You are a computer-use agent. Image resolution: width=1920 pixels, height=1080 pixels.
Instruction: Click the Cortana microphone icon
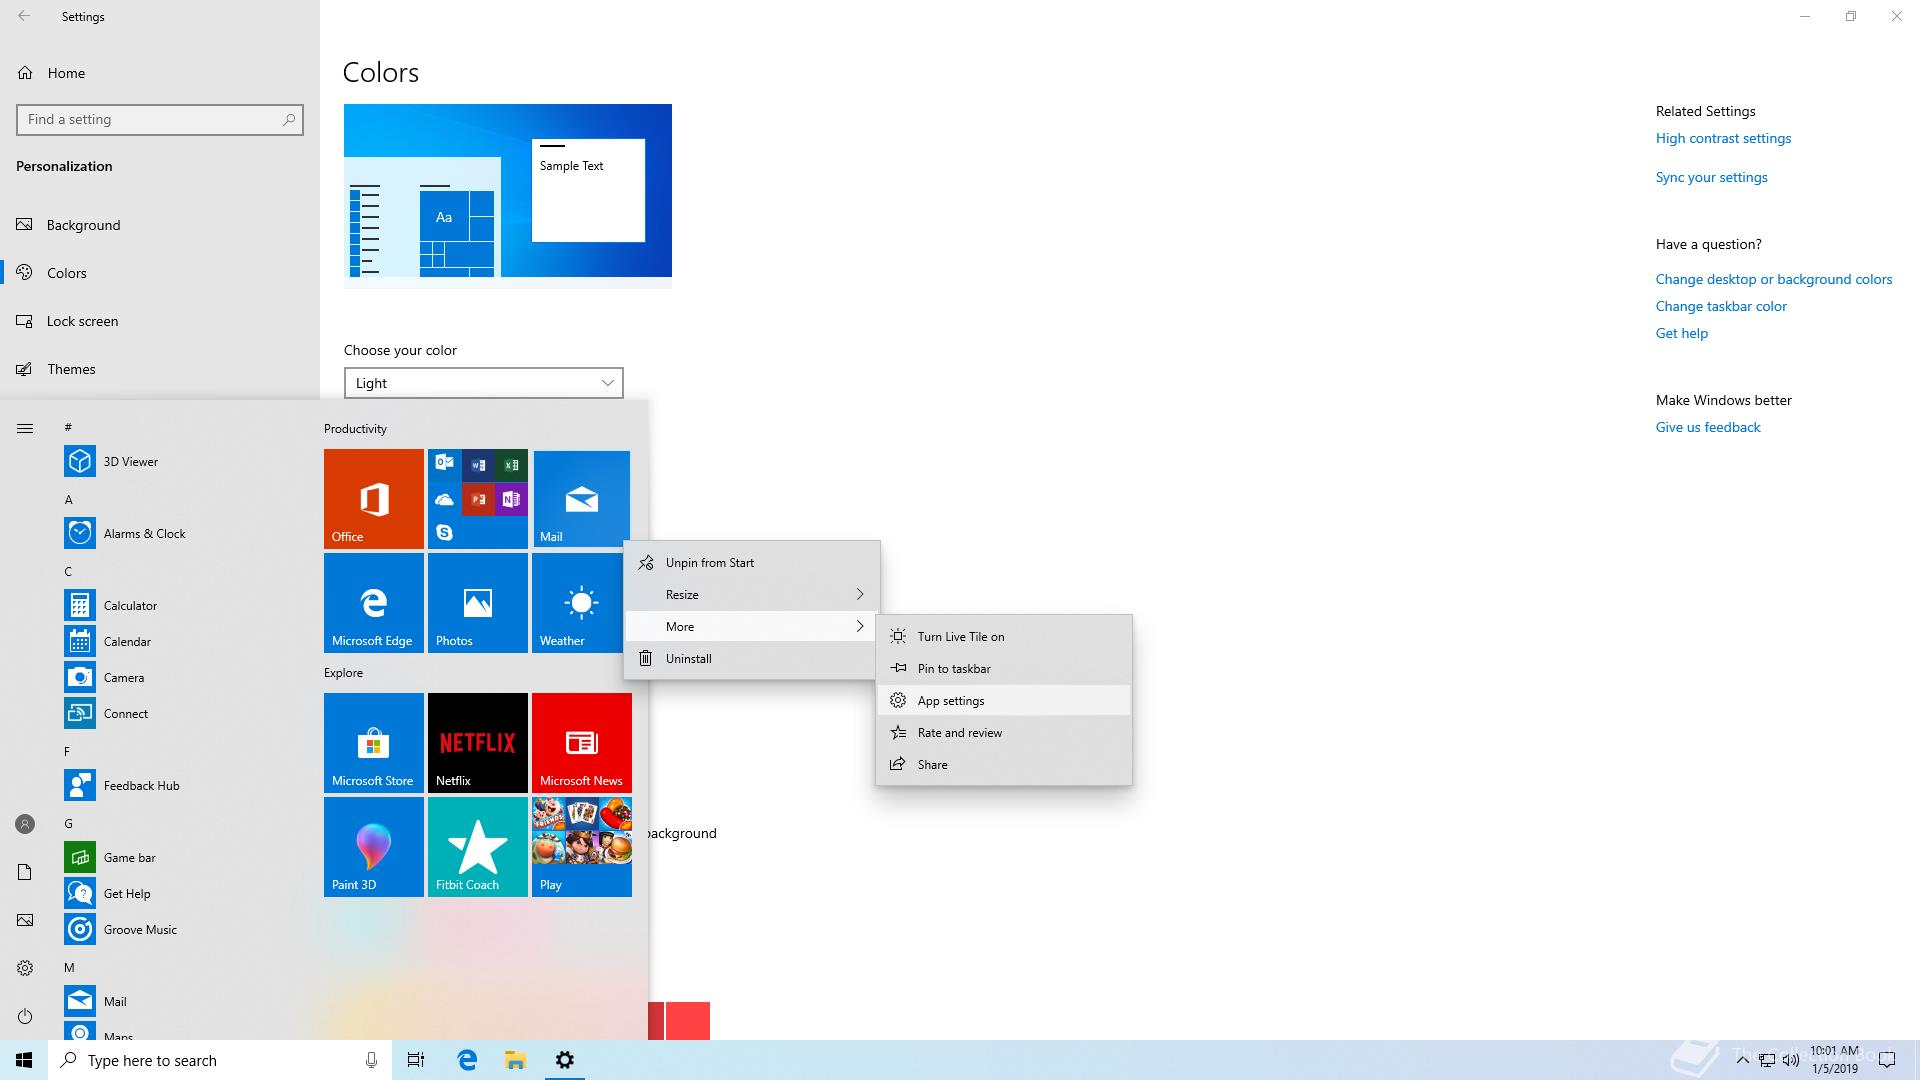click(x=371, y=1060)
